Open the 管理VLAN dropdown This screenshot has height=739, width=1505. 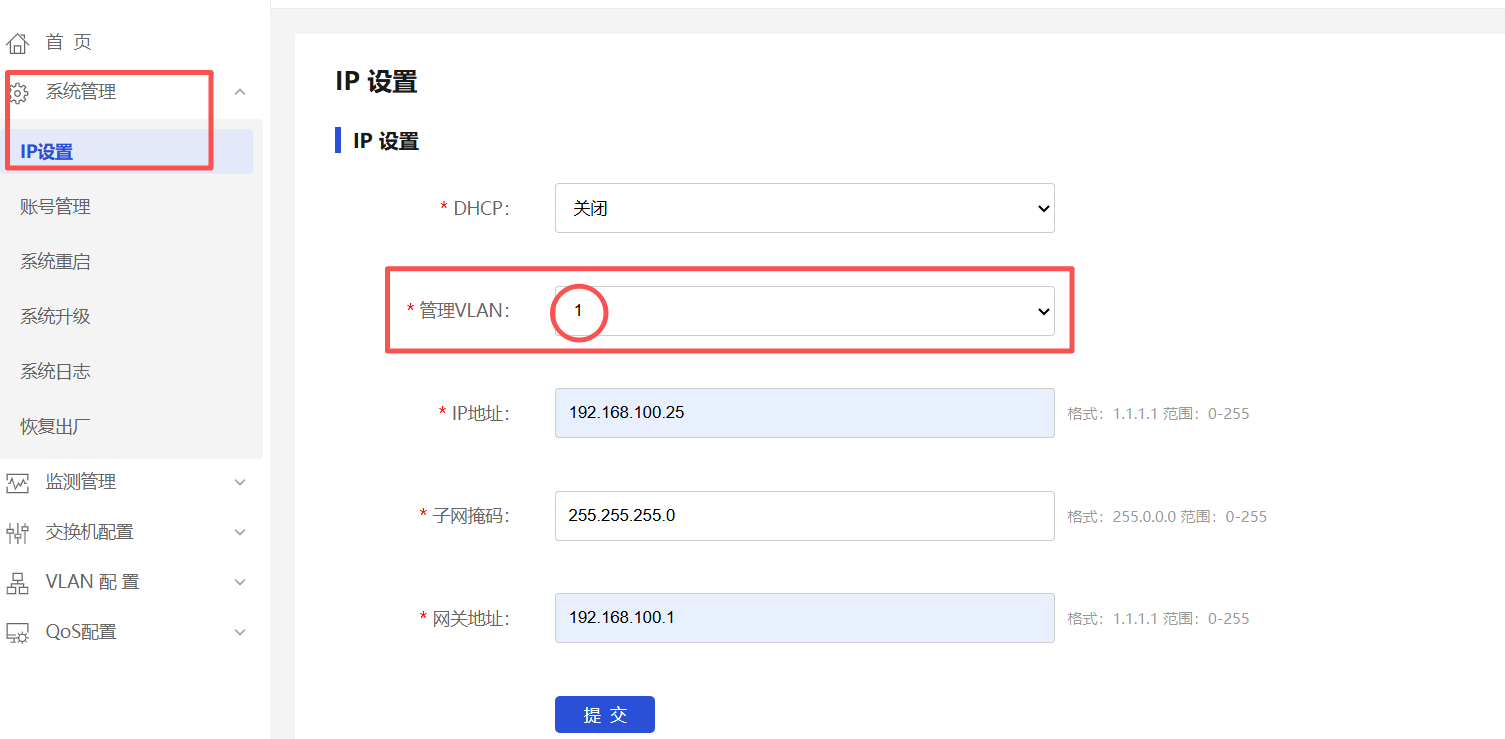(804, 311)
